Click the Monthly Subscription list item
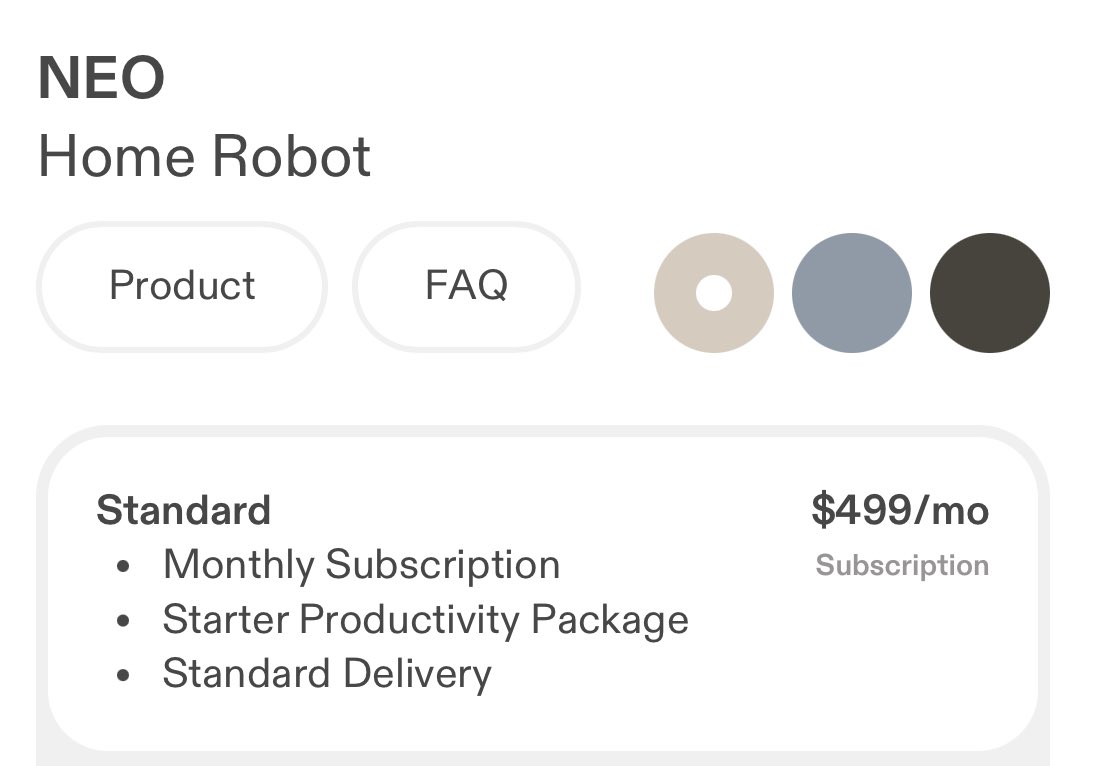1094x766 pixels. [x=361, y=565]
